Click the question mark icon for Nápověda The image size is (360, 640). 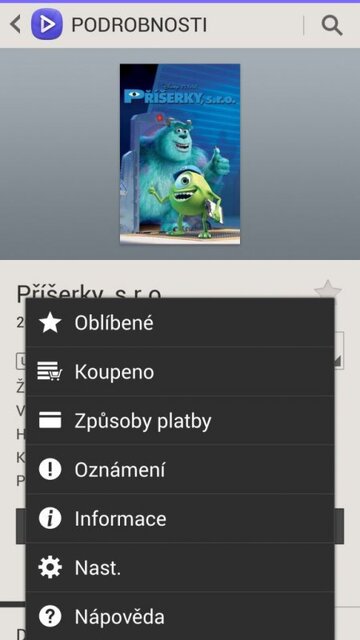[x=50, y=616]
